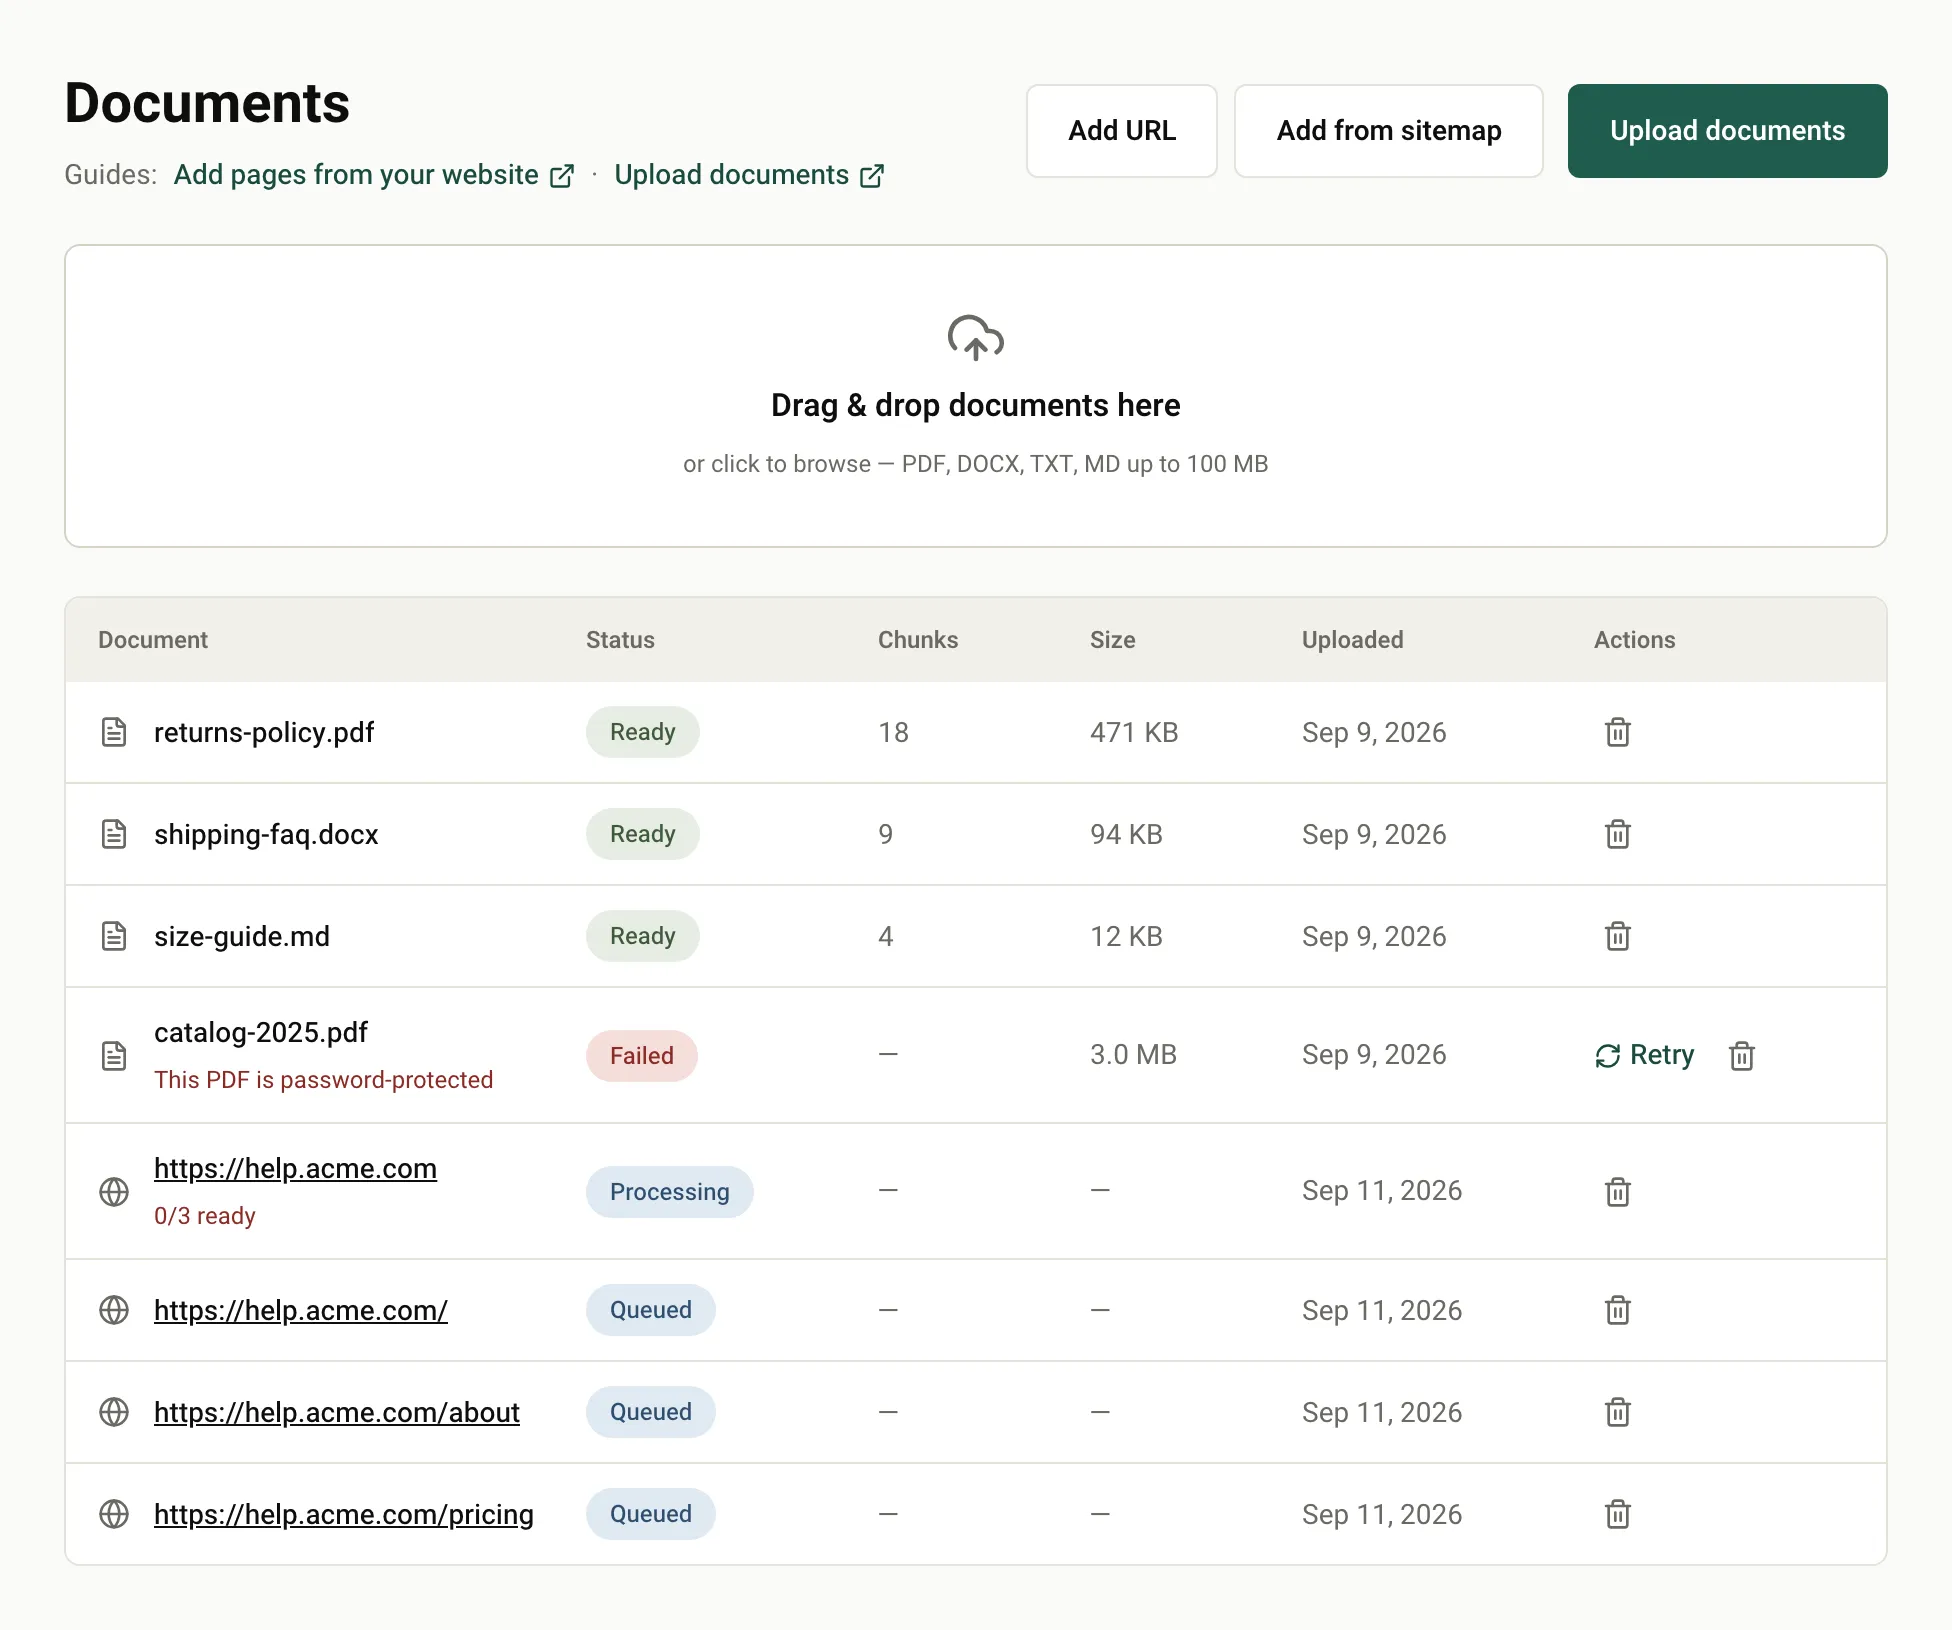1952x1630 pixels.
Task: Click the globe icon beside https://help.acme.com/about
Action: [x=114, y=1412]
